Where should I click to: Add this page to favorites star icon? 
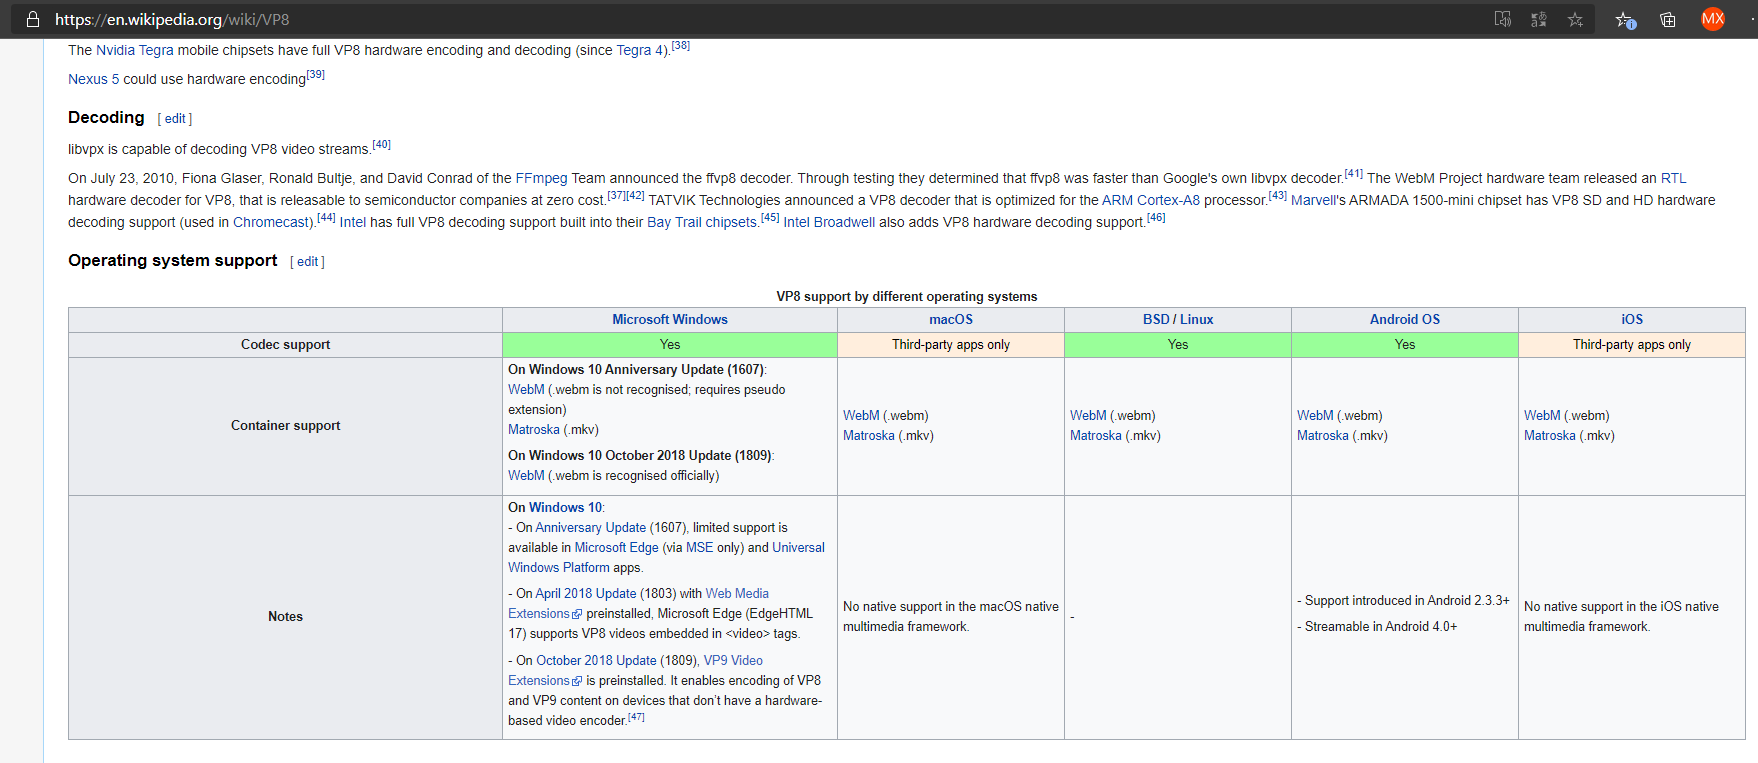point(1575,19)
